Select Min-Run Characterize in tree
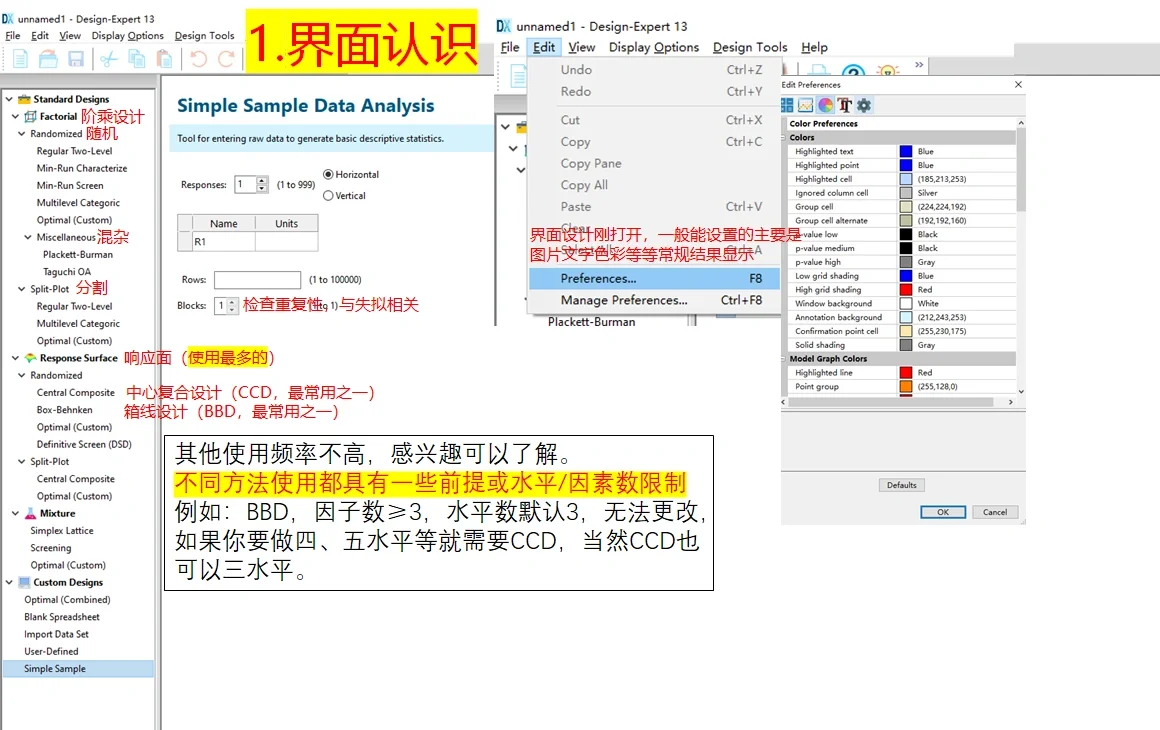1160x730 pixels. click(x=81, y=169)
